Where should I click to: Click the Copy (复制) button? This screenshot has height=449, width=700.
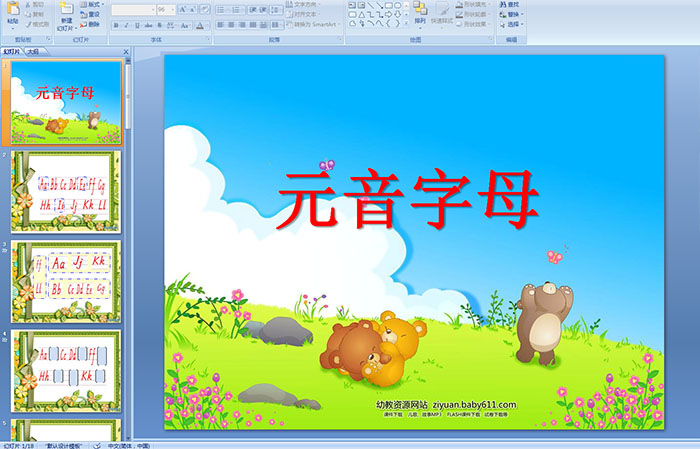tap(34, 14)
